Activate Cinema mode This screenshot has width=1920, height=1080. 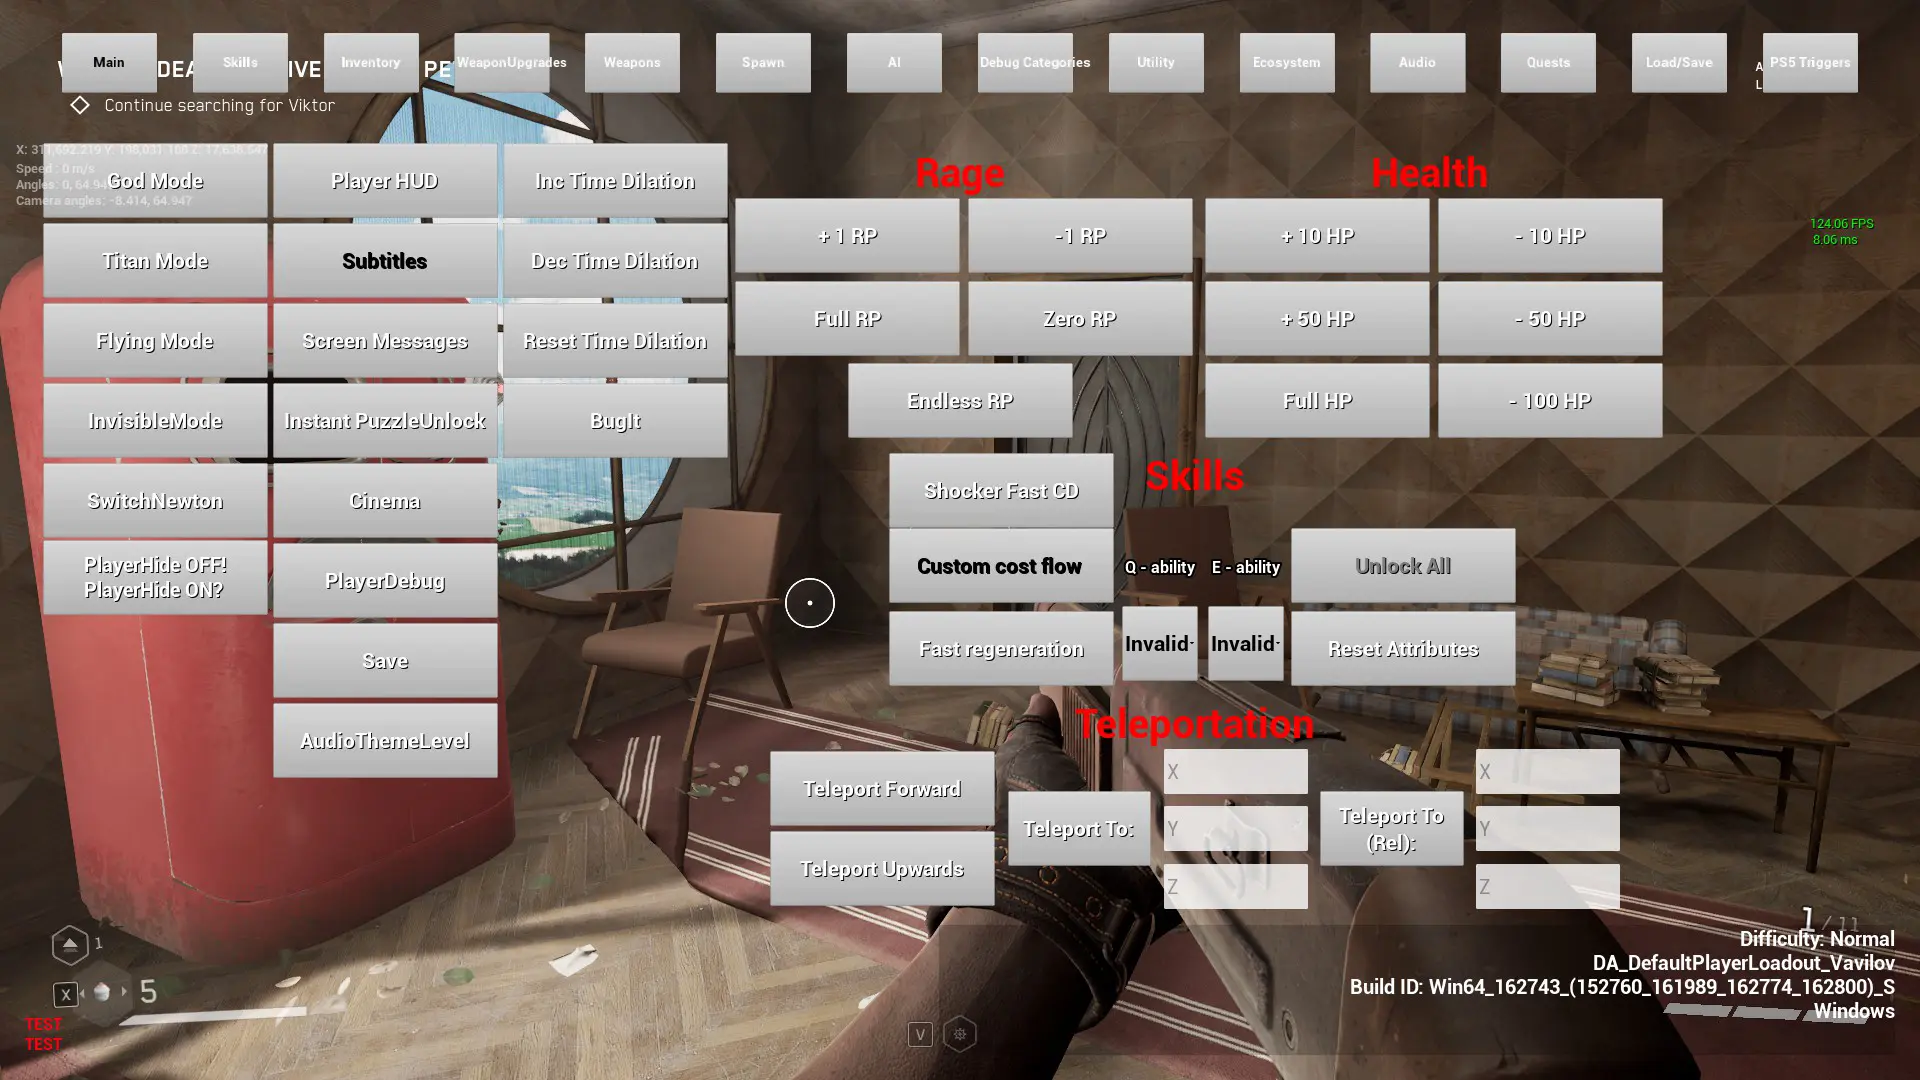click(x=385, y=500)
